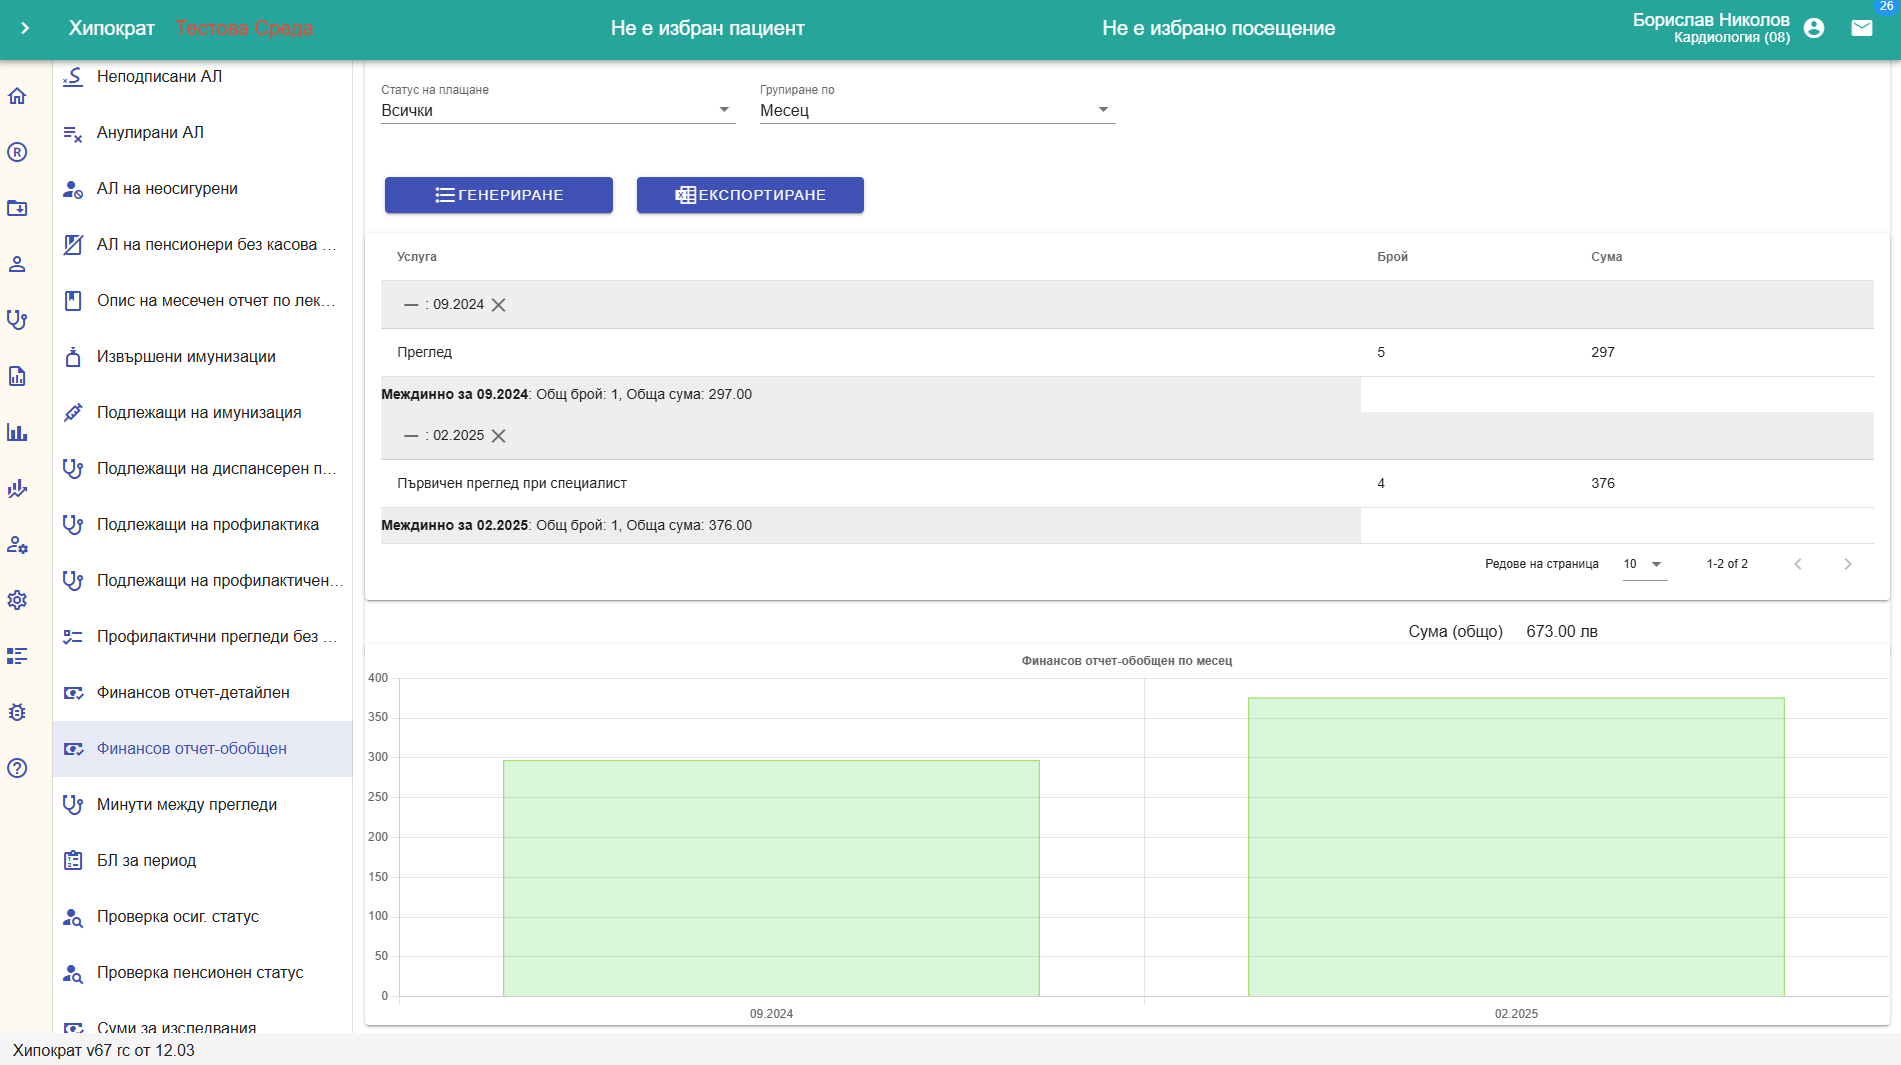Click the 09.2024 chart bar
The height and width of the screenshot is (1065, 1901).
771,878
